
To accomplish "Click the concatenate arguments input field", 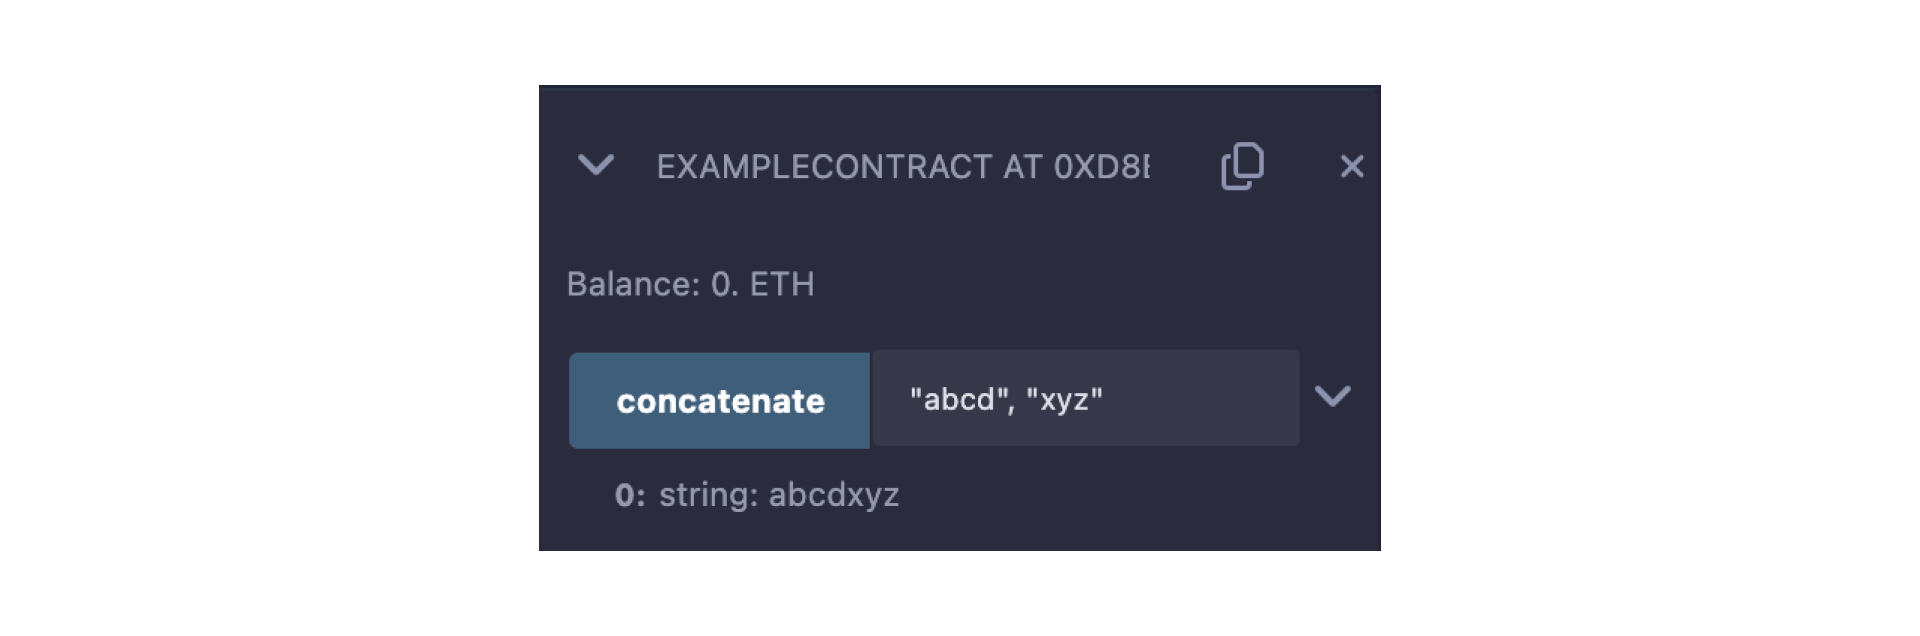I will coord(1085,399).
